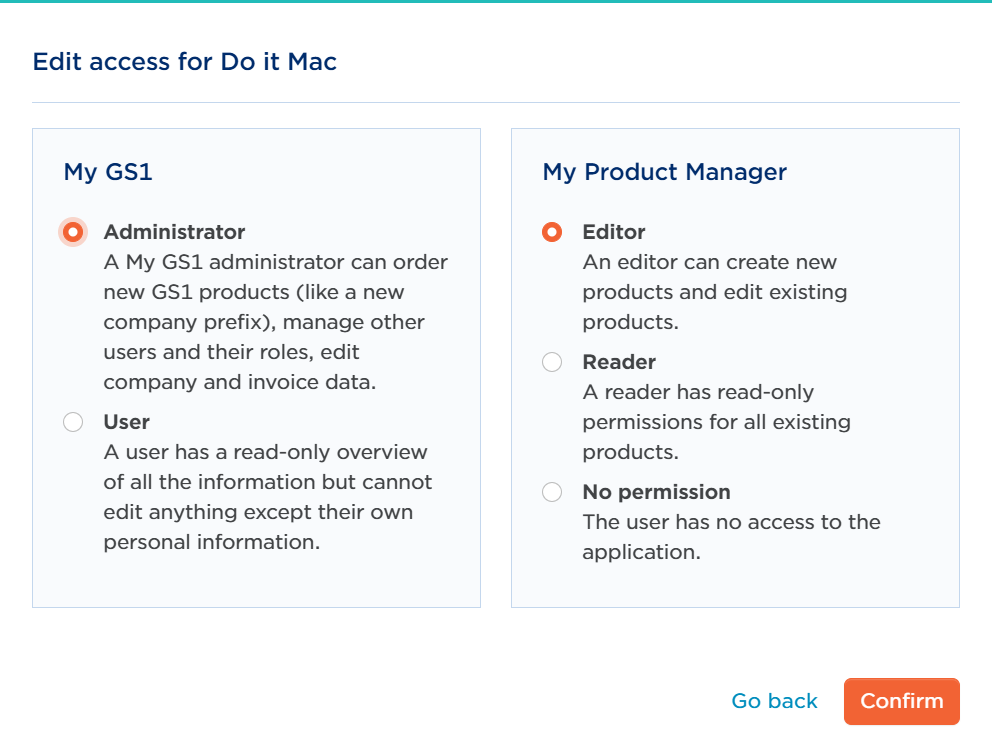Click the Administrator label text
Image resolution: width=992 pixels, height=756 pixels.
tap(174, 232)
